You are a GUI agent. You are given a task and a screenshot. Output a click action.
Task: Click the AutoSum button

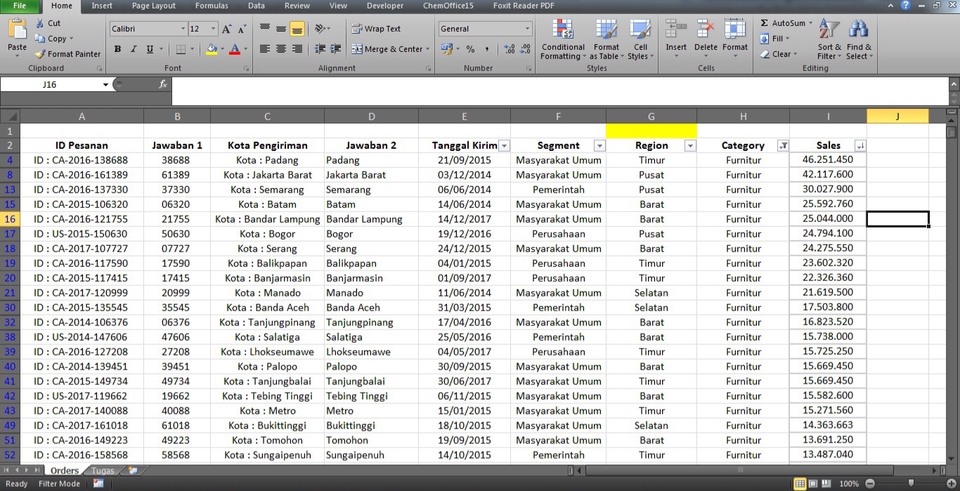pos(786,23)
